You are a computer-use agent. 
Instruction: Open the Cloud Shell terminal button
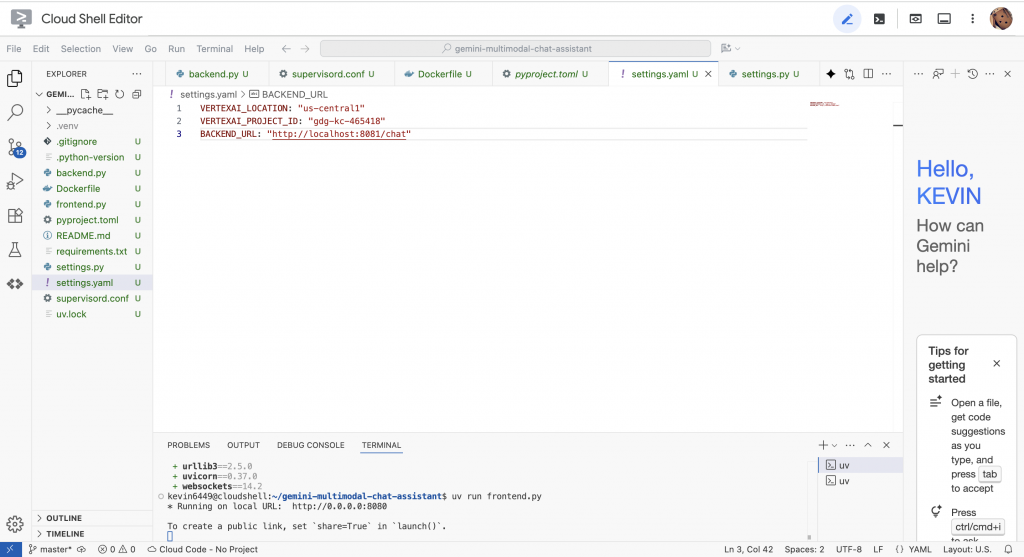coord(880,19)
